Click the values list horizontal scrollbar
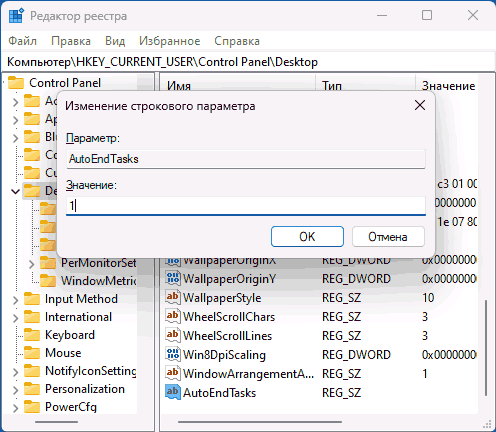This screenshot has width=496, height=432. [x=260, y=422]
